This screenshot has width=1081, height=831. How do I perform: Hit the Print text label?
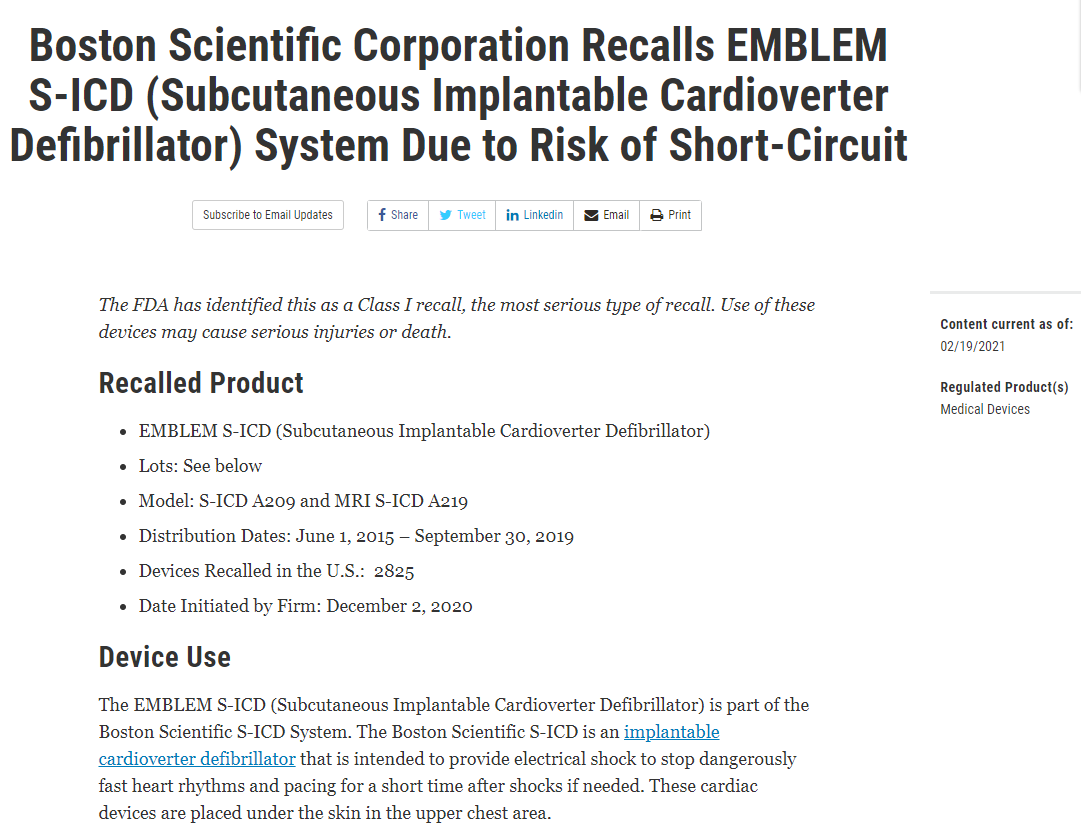680,215
